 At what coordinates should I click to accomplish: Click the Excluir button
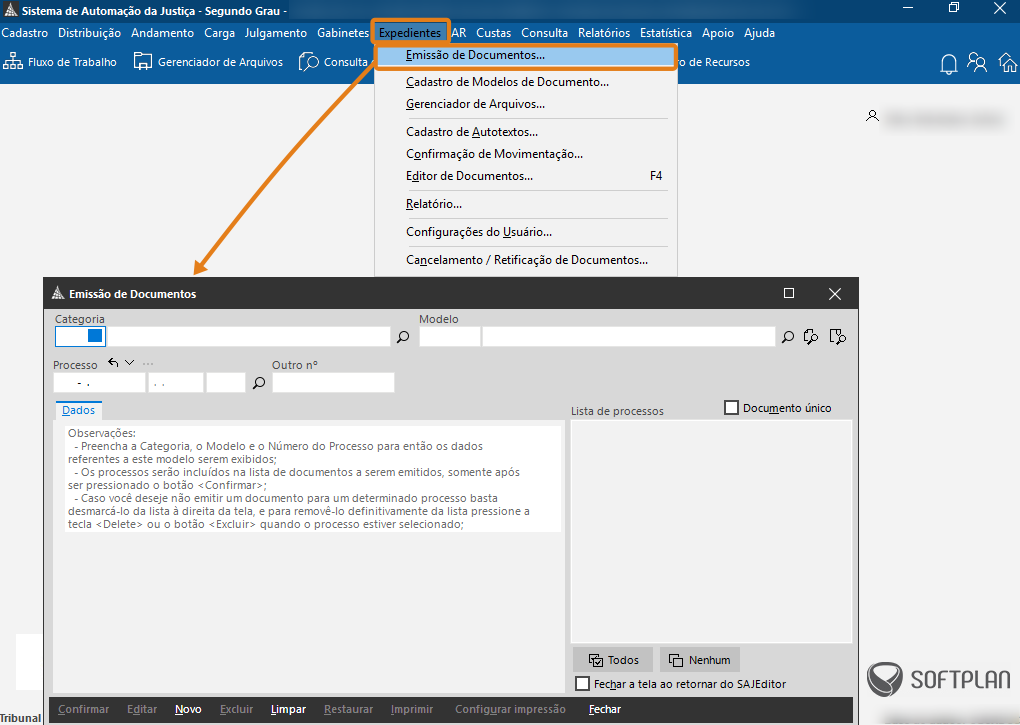pyautogui.click(x=236, y=709)
